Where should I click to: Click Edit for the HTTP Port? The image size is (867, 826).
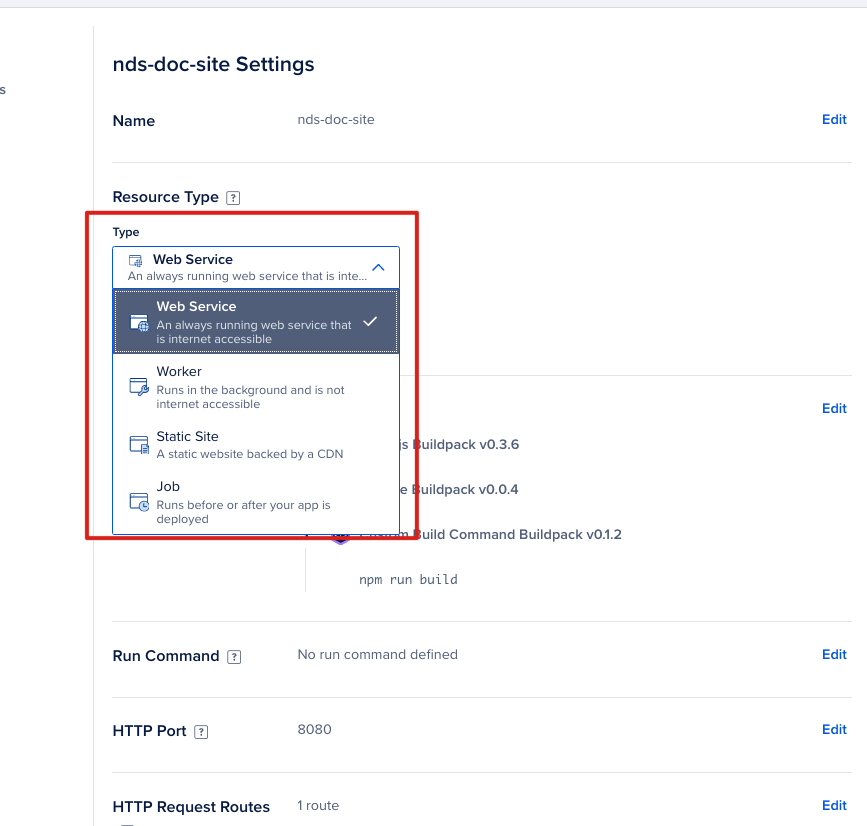click(834, 730)
